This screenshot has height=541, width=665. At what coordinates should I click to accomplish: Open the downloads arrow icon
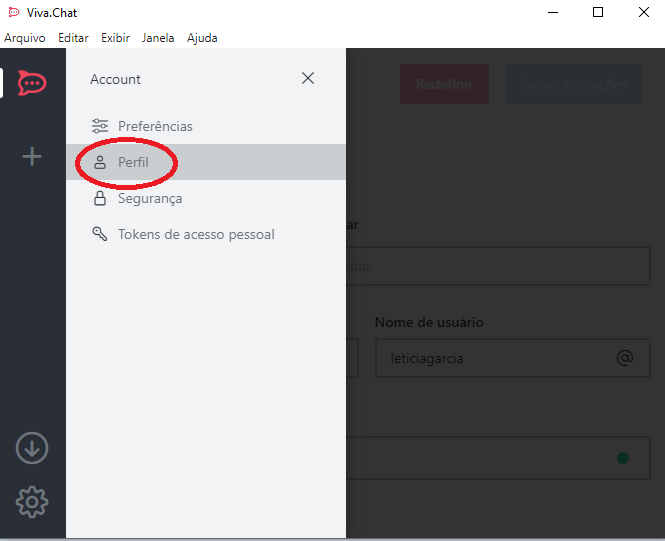(x=32, y=449)
